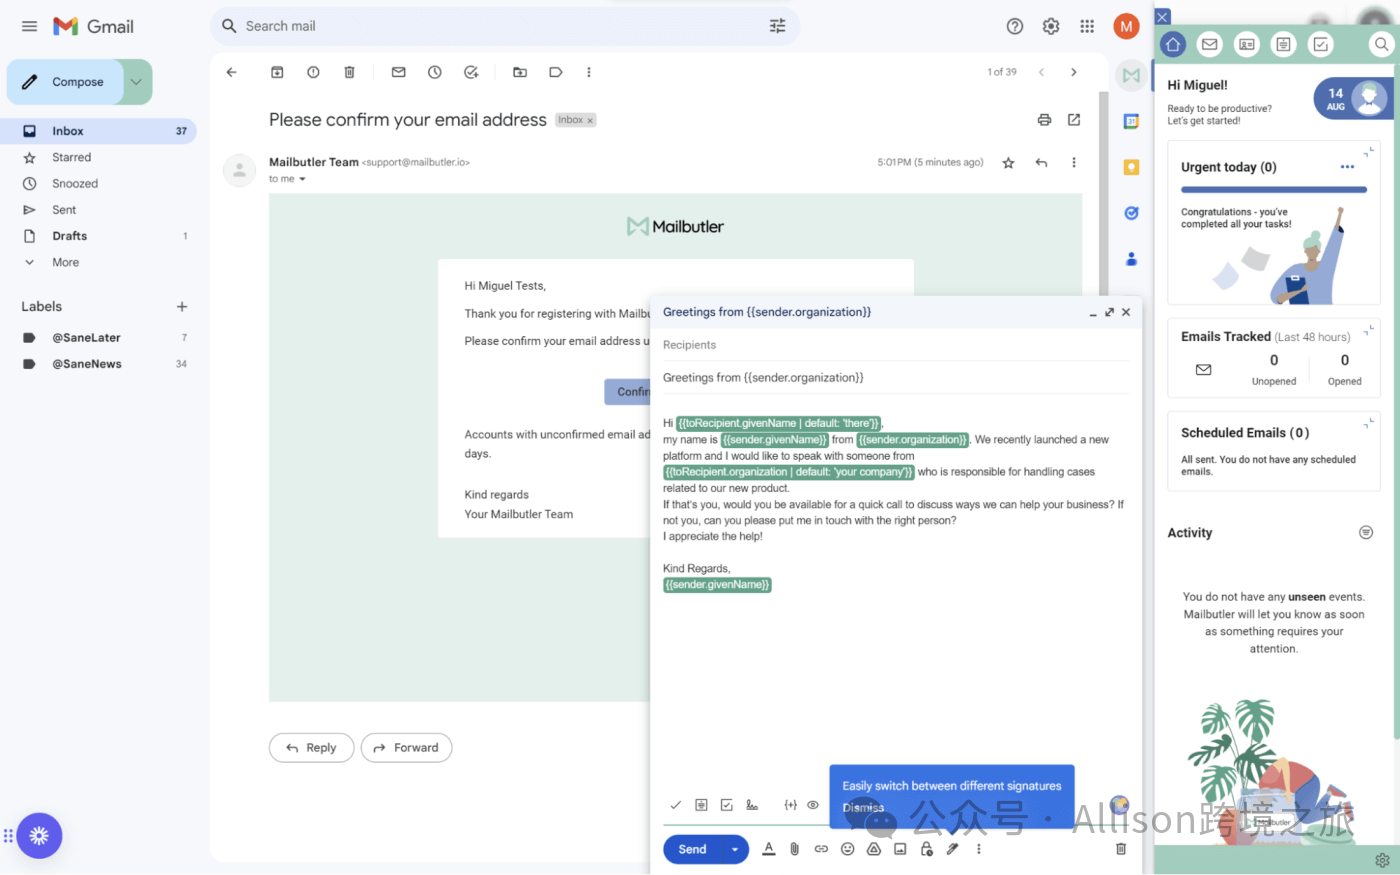Attach a file with the paperclip icon

coord(794,849)
